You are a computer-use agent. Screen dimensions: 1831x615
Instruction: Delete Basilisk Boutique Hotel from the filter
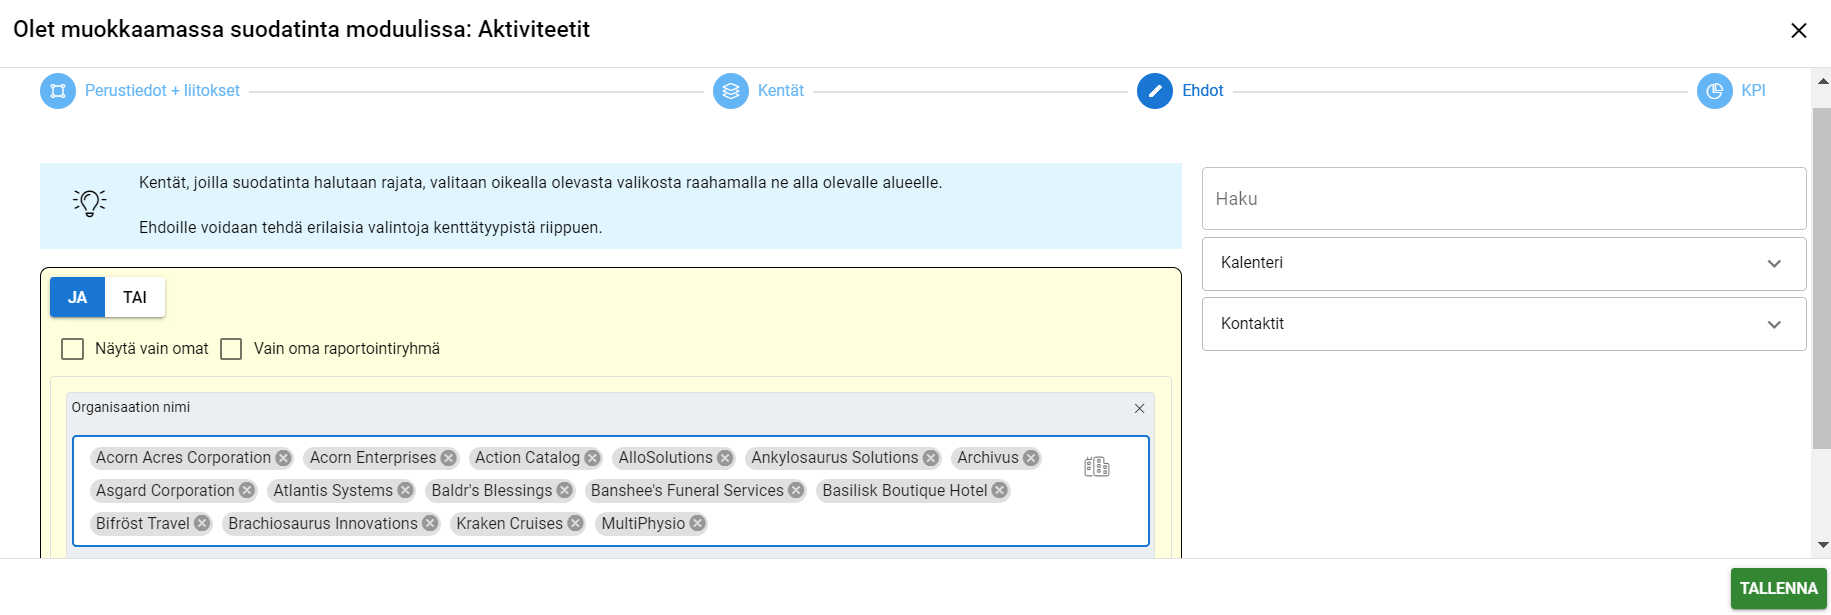(1000, 490)
